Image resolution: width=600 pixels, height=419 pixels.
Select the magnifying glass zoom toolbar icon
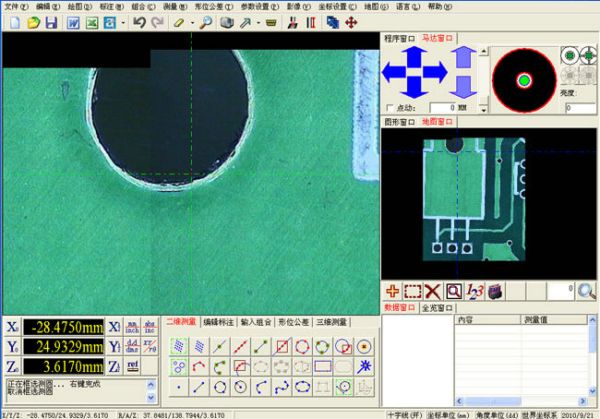point(206,23)
